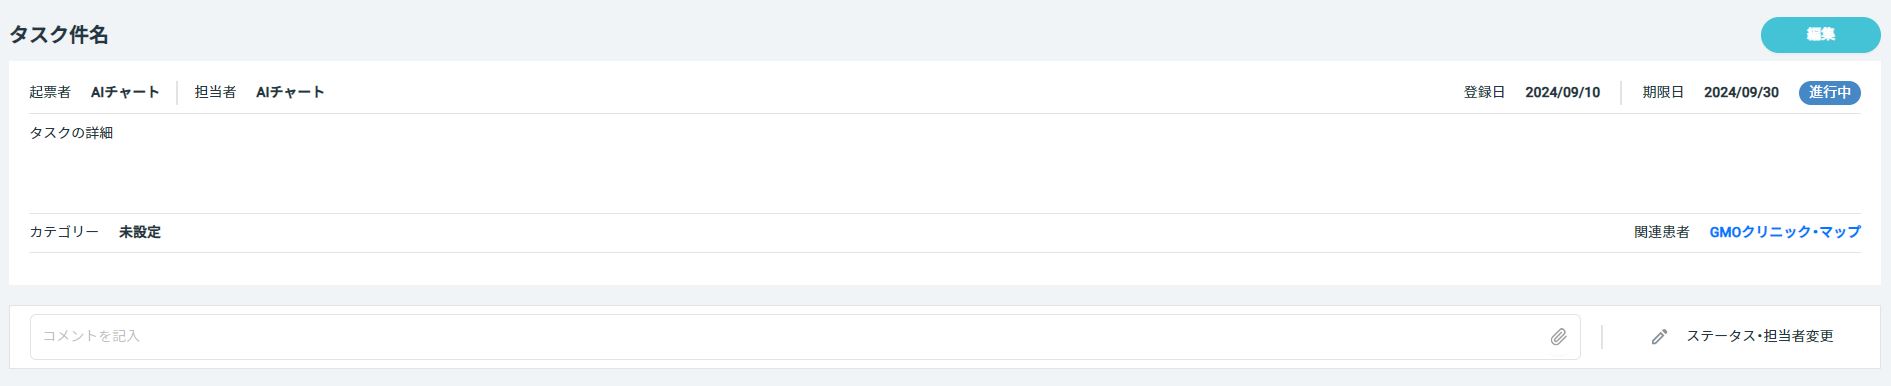Click the paperclip attachment icon
This screenshot has width=1891, height=386.
tap(1558, 337)
